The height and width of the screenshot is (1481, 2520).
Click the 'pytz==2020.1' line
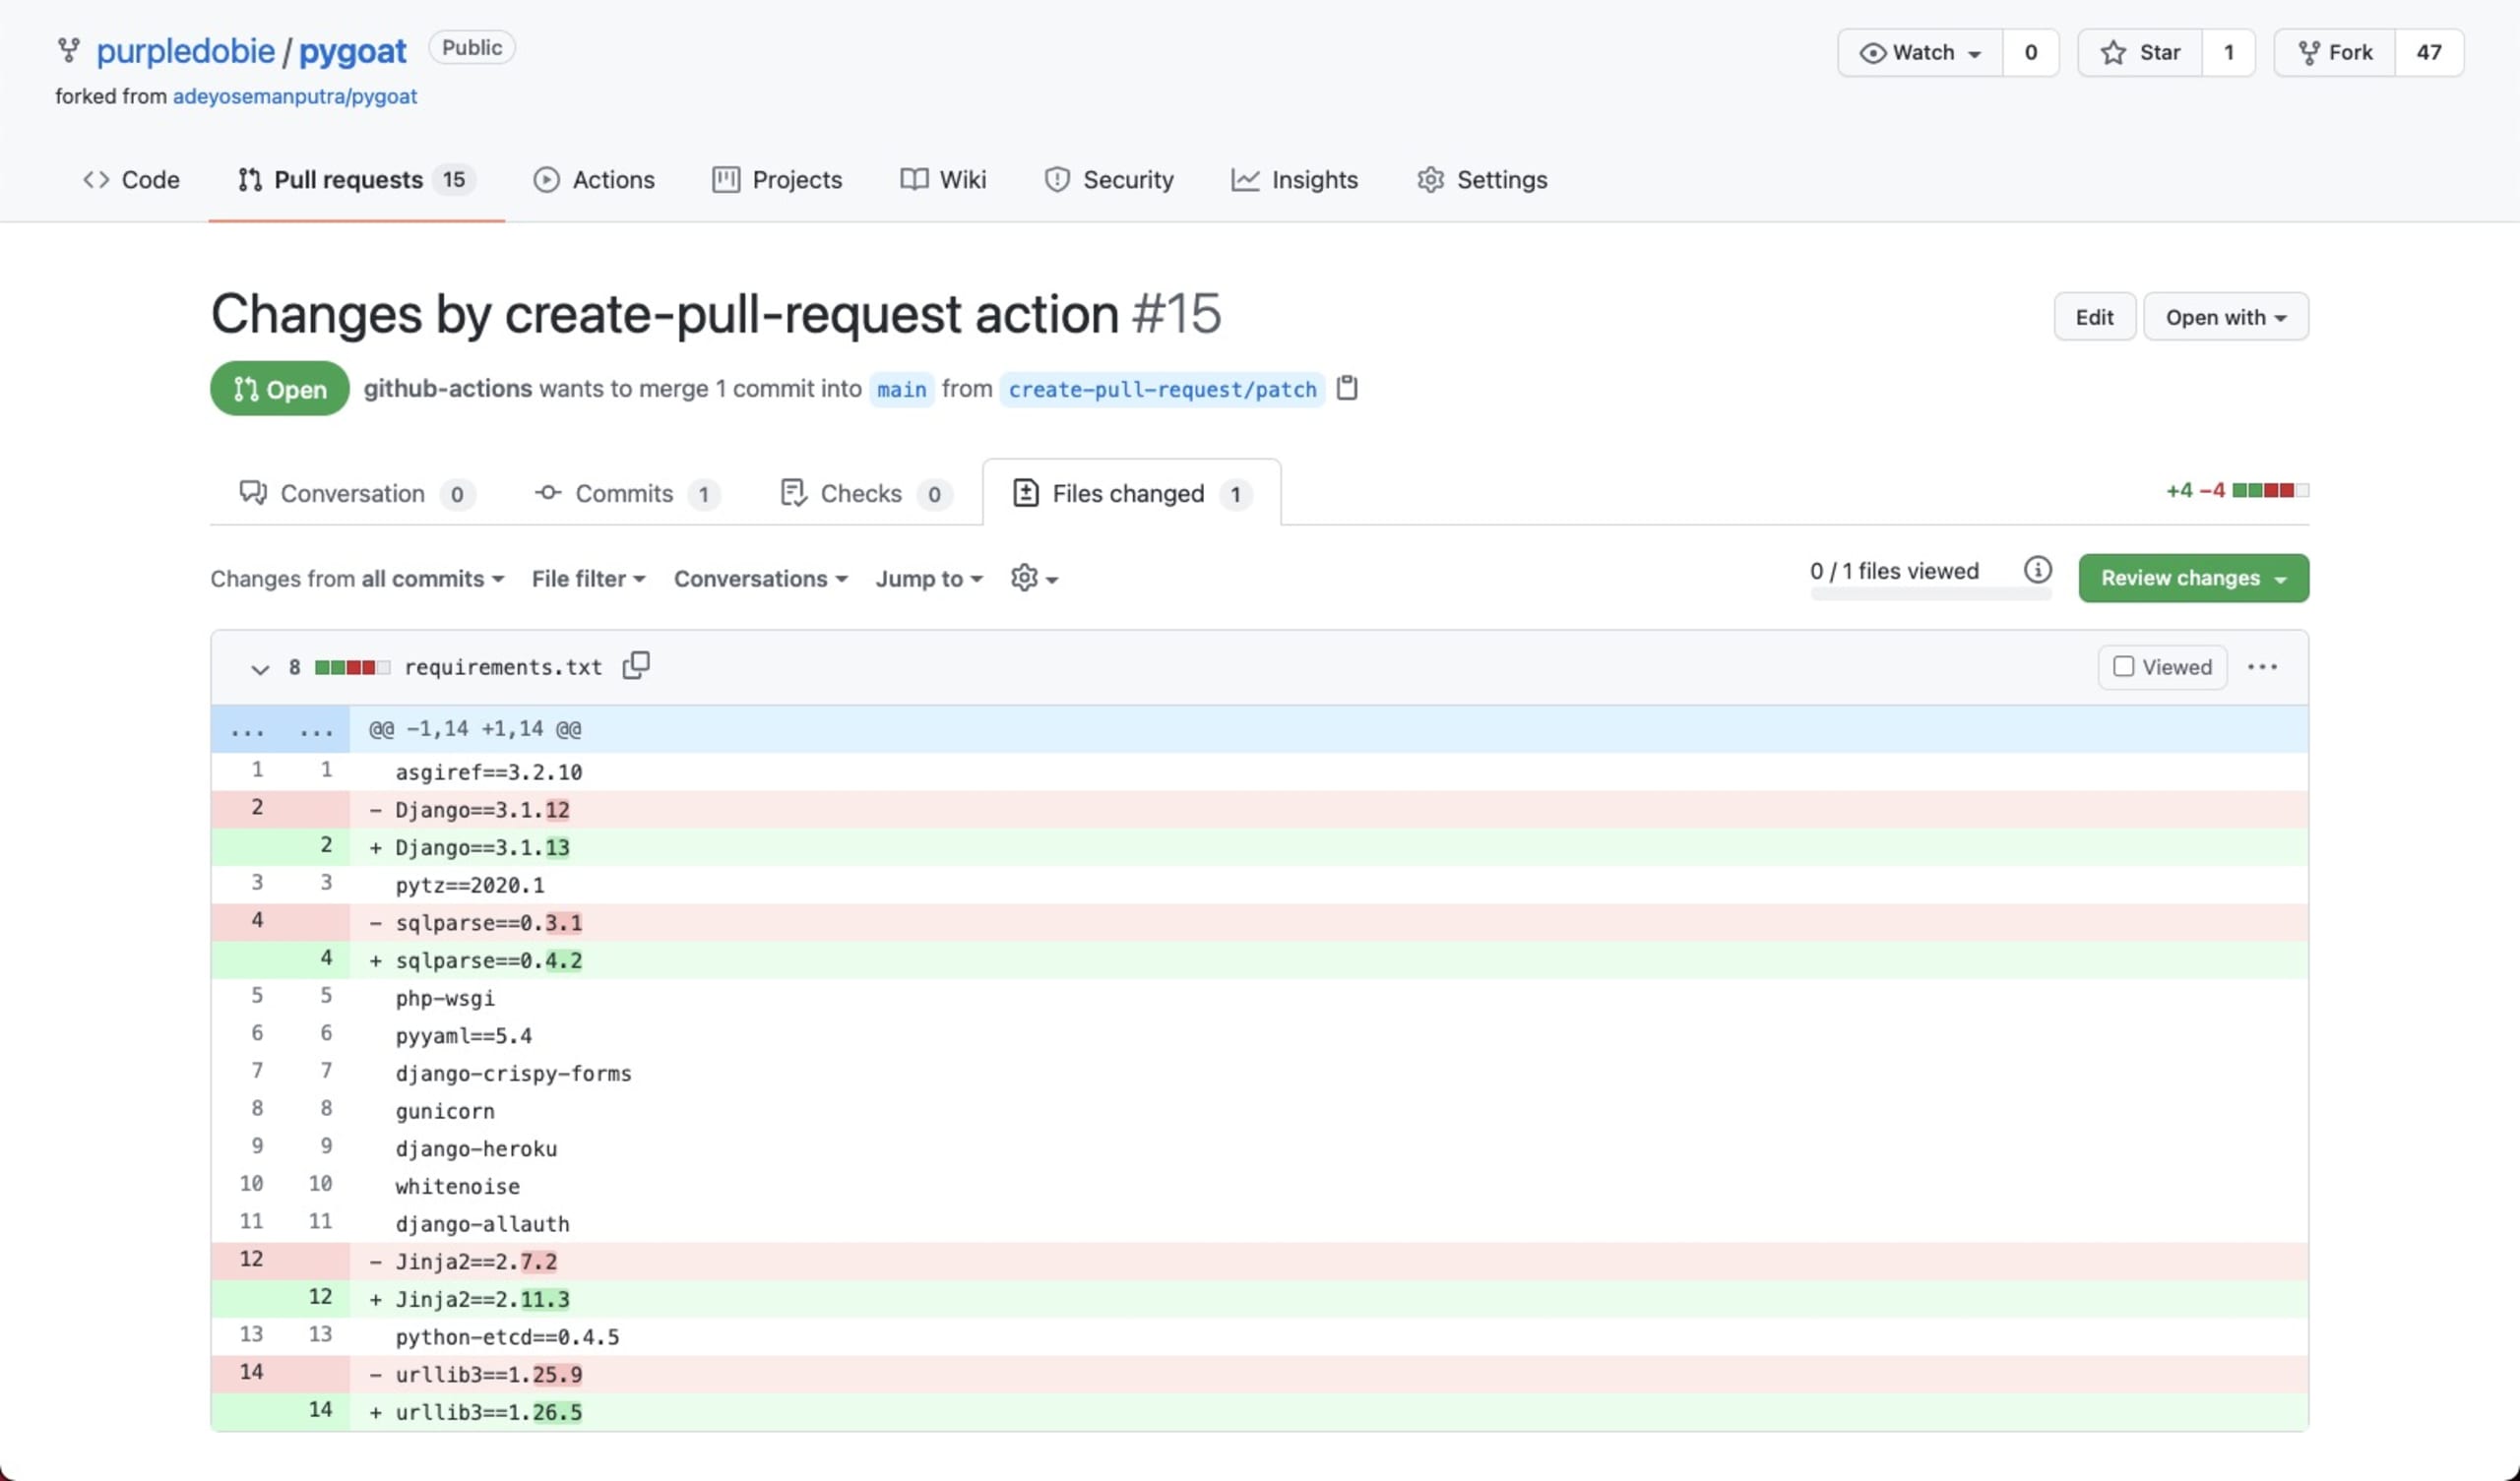[x=1259, y=885]
